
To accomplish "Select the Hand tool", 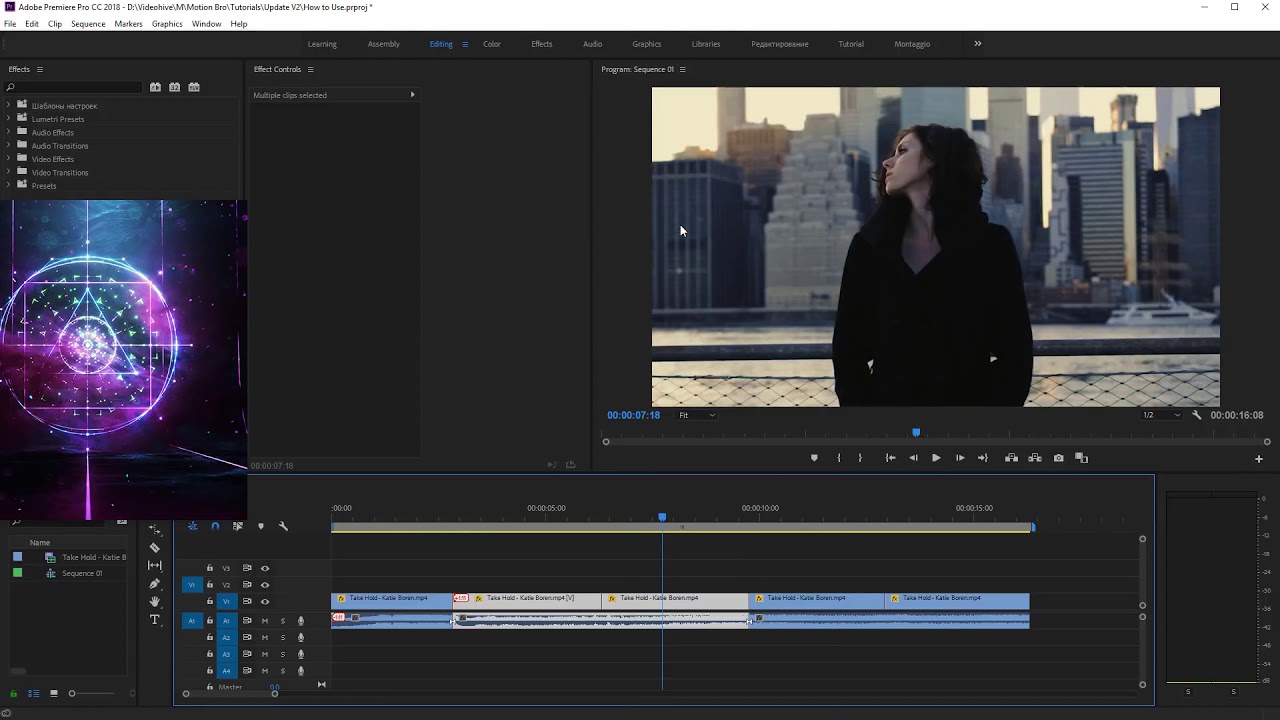I will click(154, 602).
